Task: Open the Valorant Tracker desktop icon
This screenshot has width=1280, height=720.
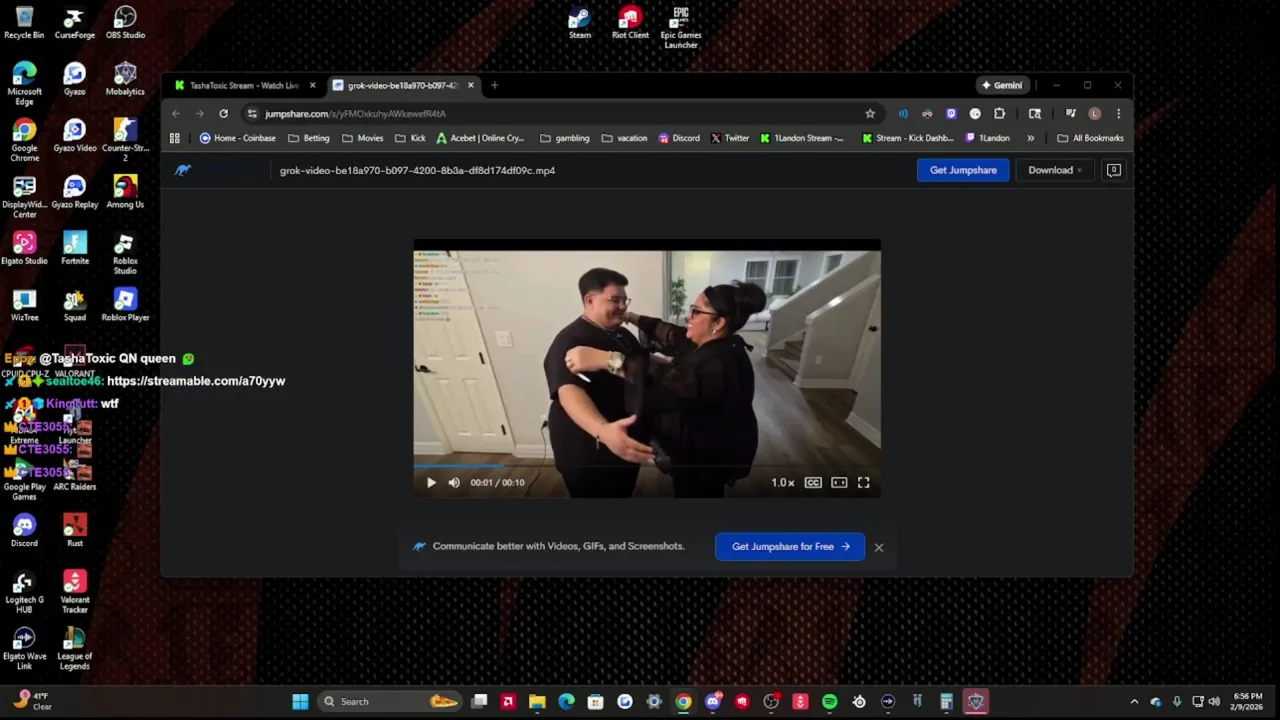Action: pos(75,592)
